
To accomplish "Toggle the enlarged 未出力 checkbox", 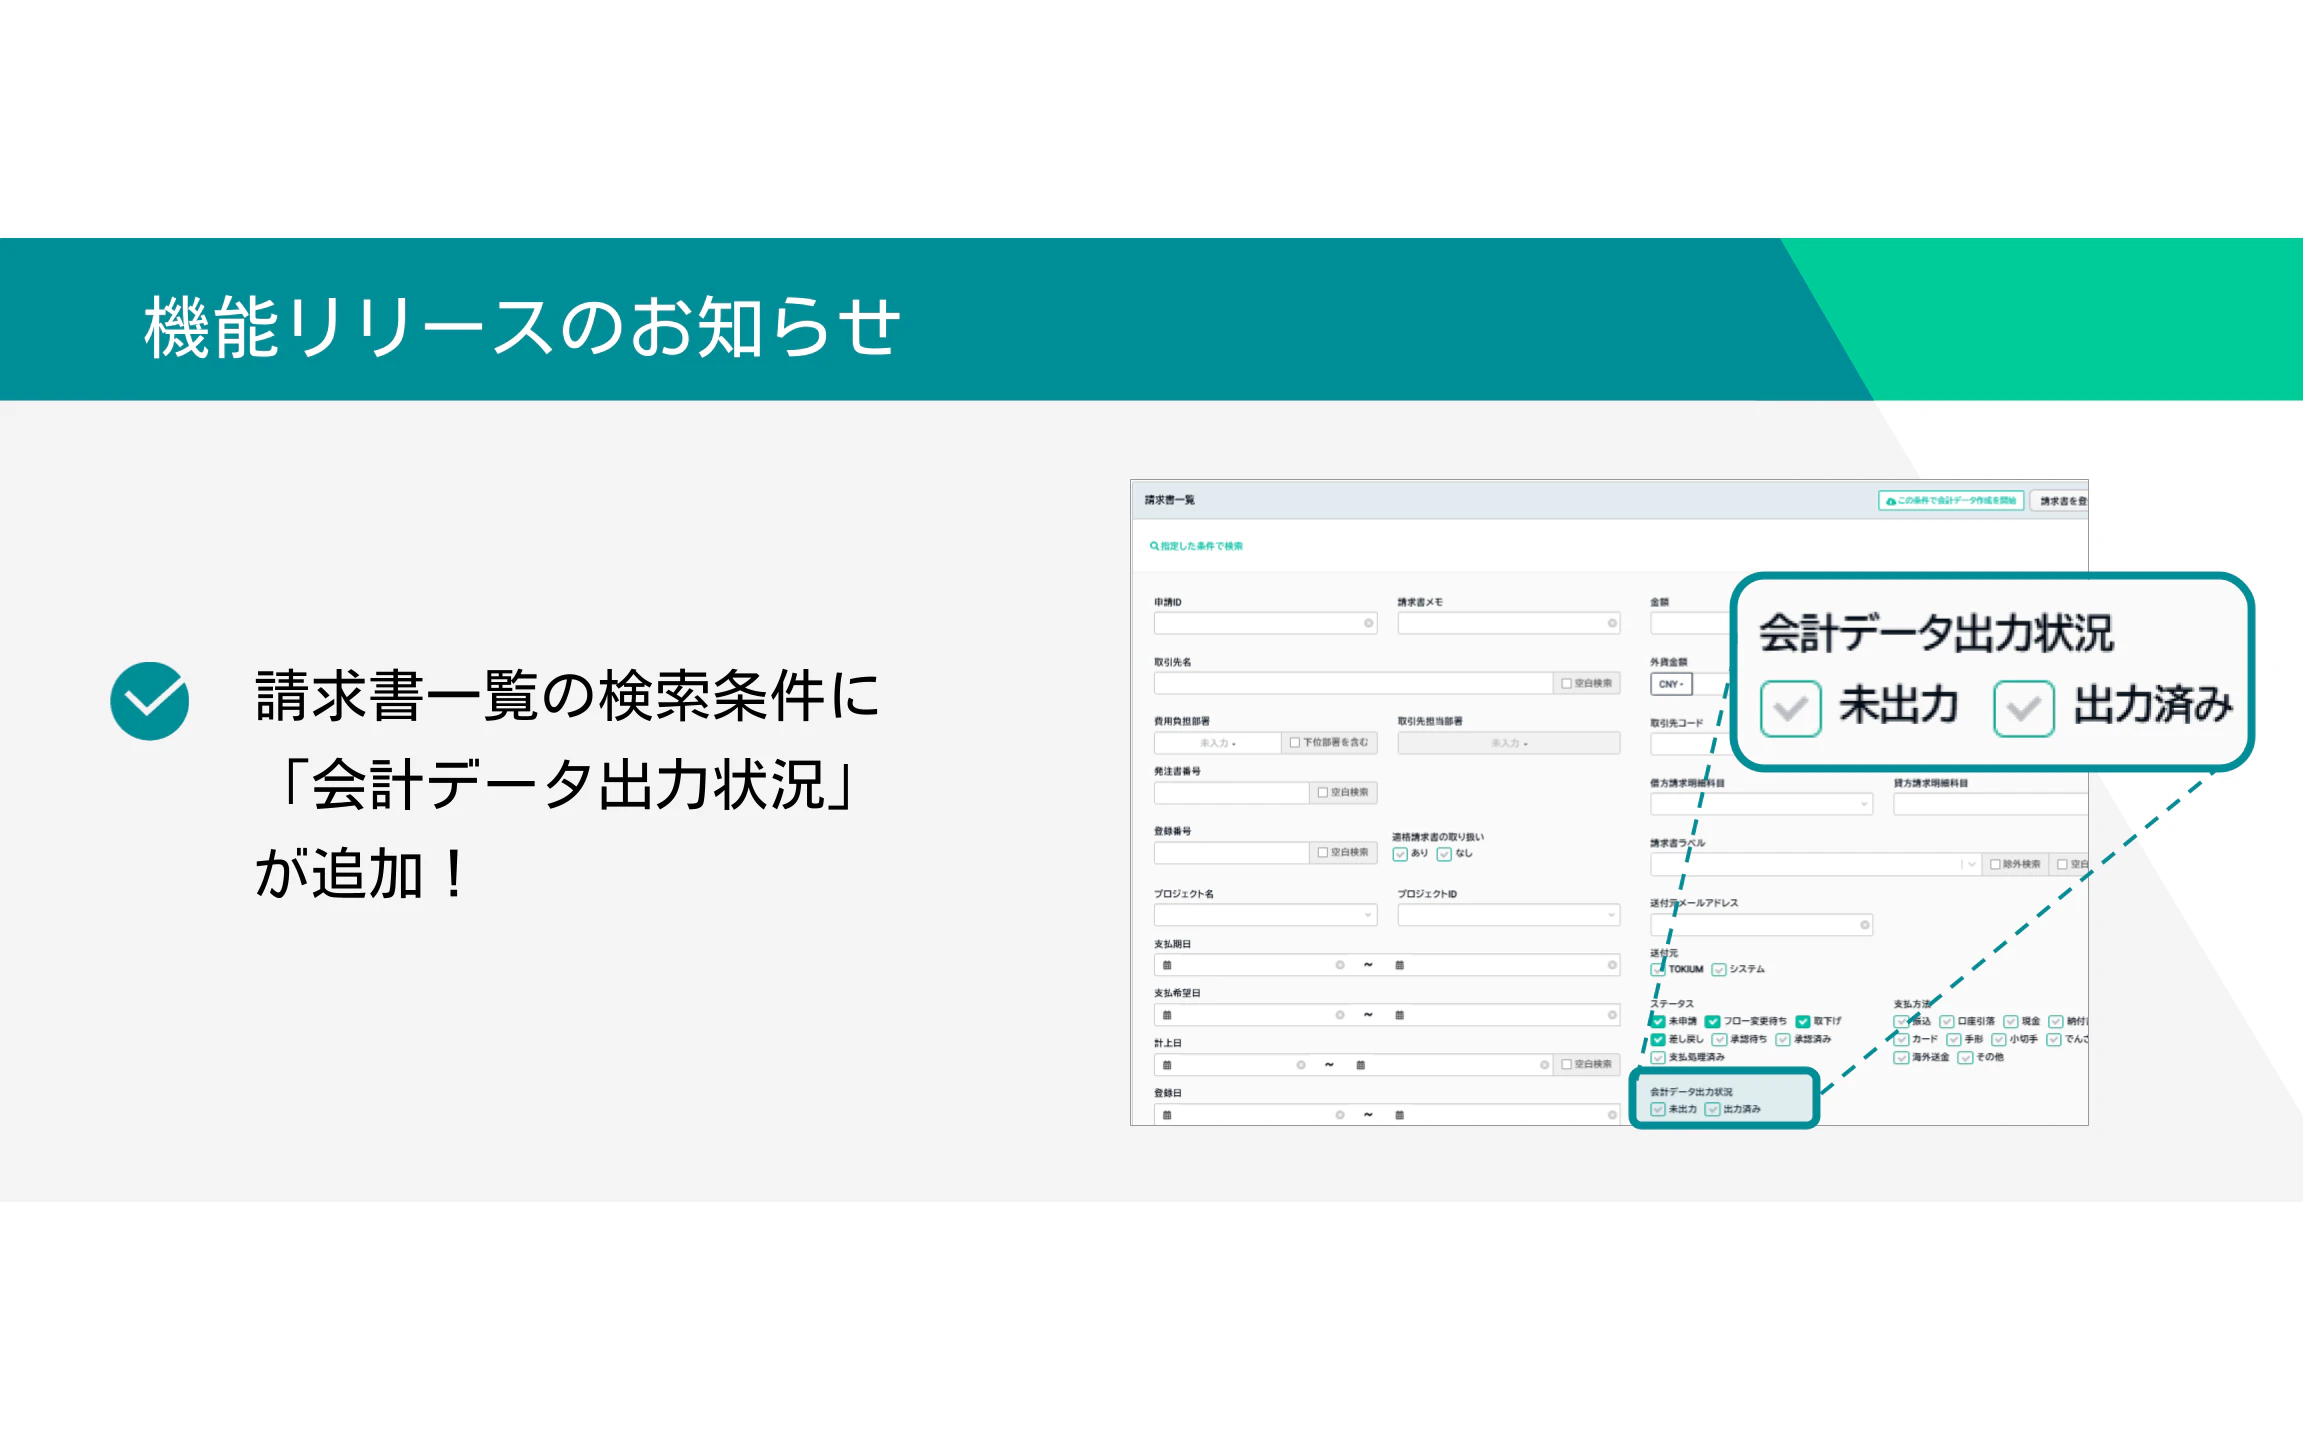I will click(1790, 709).
